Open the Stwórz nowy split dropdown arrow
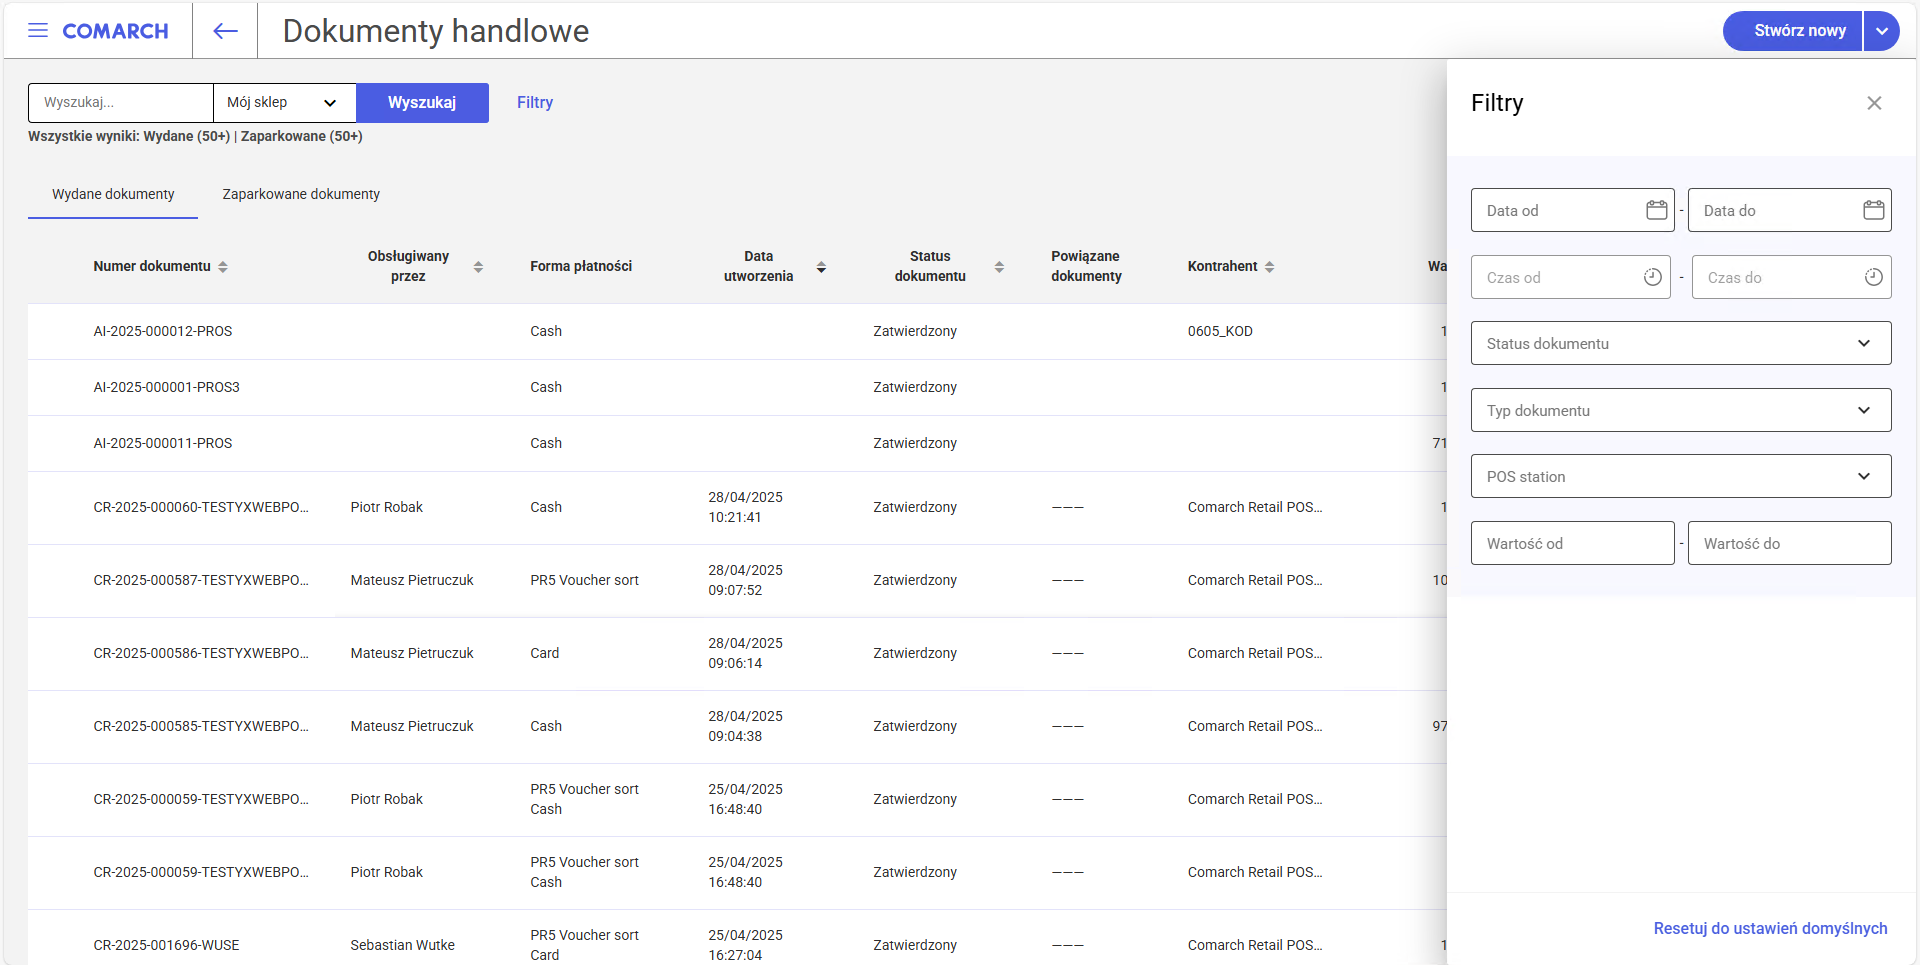This screenshot has width=1920, height=965. pyautogui.click(x=1881, y=31)
